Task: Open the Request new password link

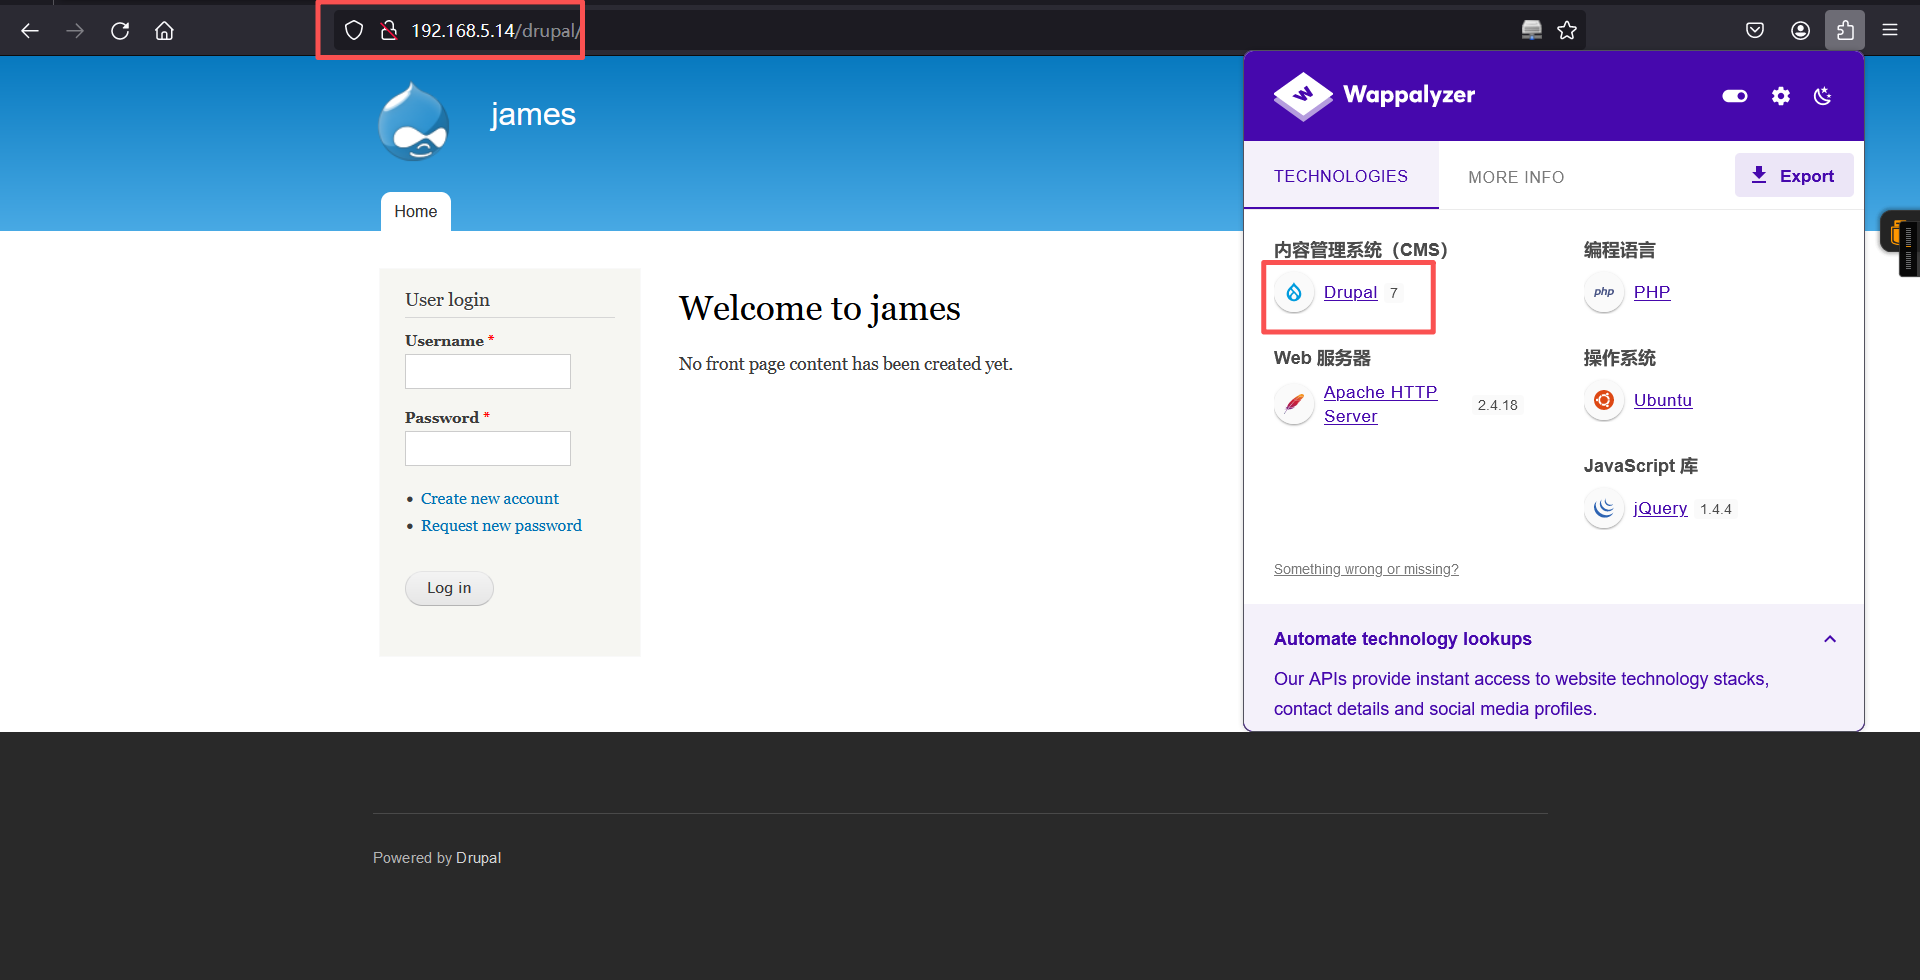Action: pos(501,525)
